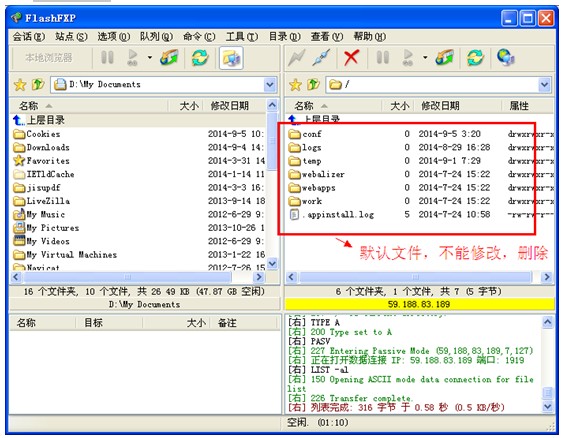Go up one folder in remote pane
The image size is (561, 438).
(x=313, y=84)
